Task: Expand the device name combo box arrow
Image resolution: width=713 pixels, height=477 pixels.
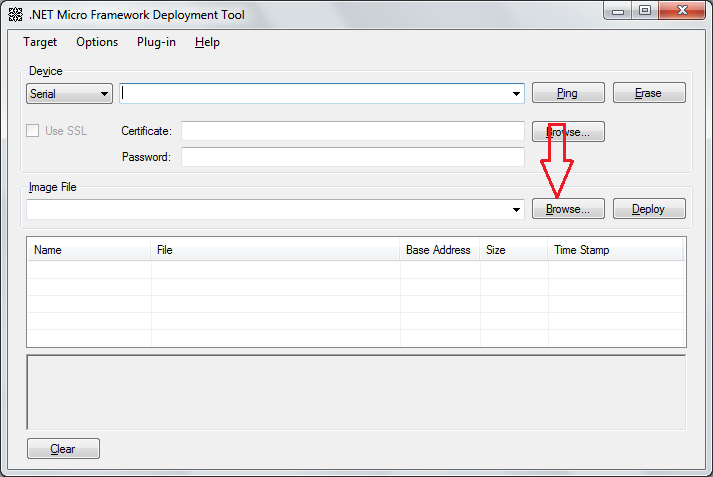Action: (516, 94)
